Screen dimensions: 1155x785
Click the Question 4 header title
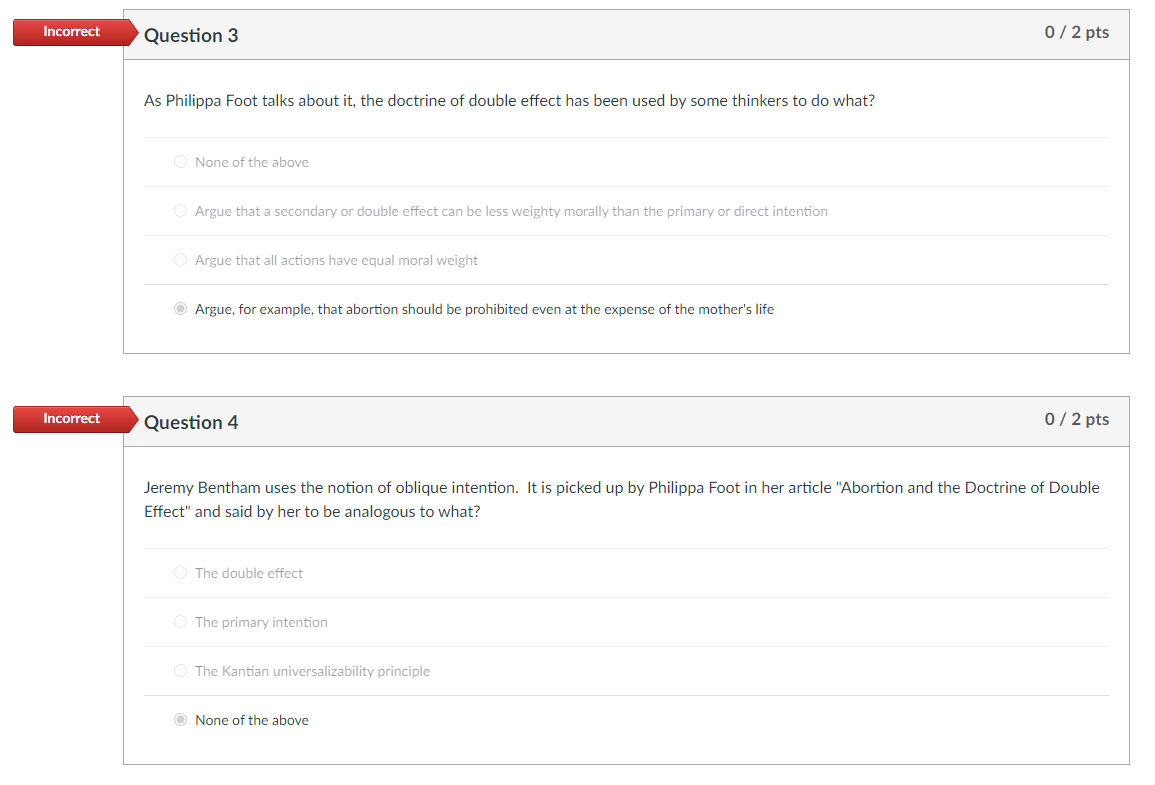pyautogui.click(x=192, y=422)
